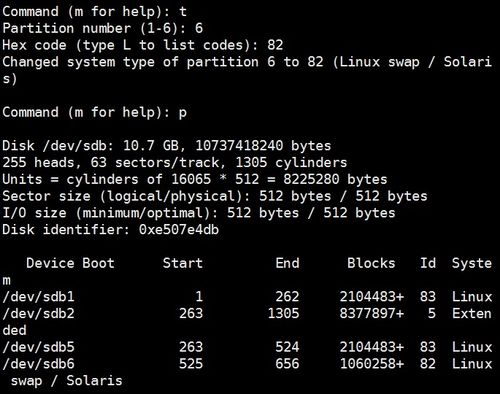Click the Start column header

tap(183, 263)
